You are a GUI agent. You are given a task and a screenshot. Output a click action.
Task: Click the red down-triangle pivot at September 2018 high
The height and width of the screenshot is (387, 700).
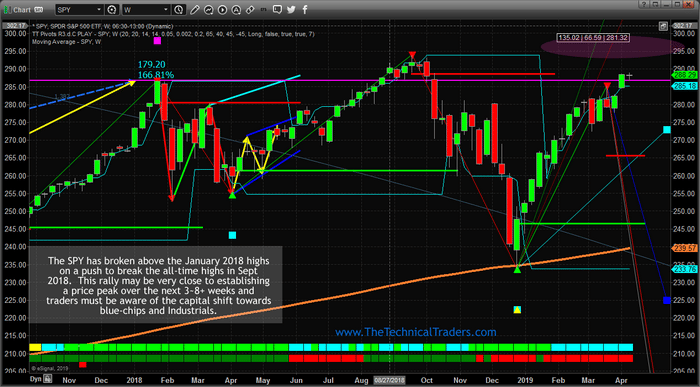coord(412,55)
